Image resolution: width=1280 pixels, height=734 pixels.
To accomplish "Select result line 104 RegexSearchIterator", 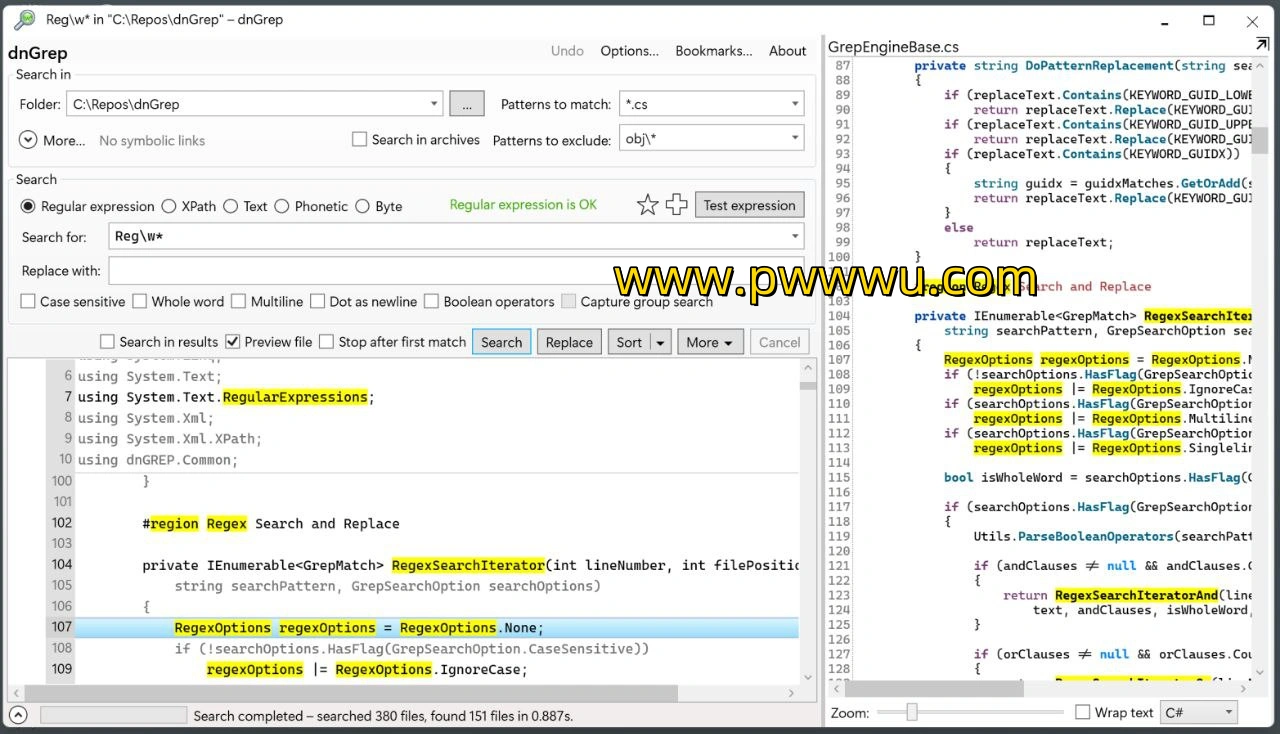I will click(422, 565).
